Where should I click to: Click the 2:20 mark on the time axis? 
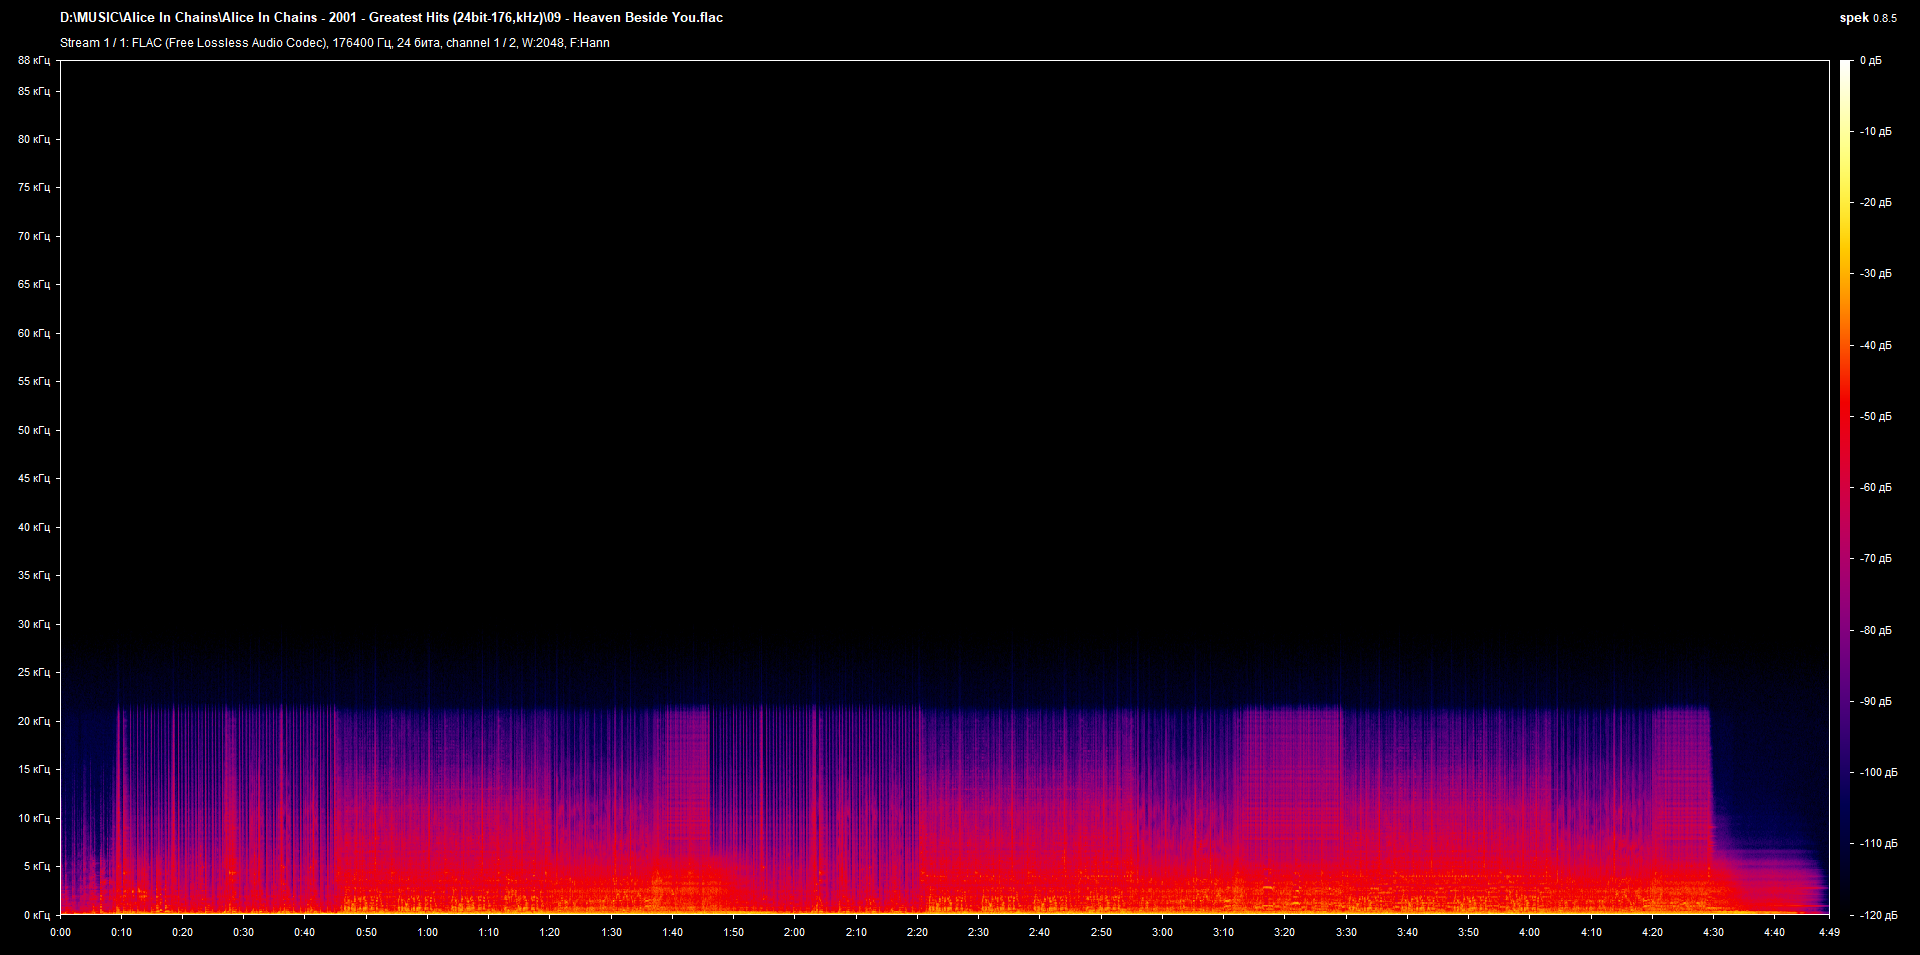918,931
